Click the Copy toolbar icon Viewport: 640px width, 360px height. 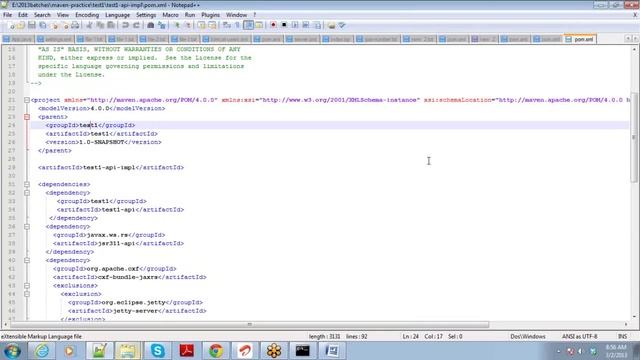pyautogui.click(x=100, y=25)
